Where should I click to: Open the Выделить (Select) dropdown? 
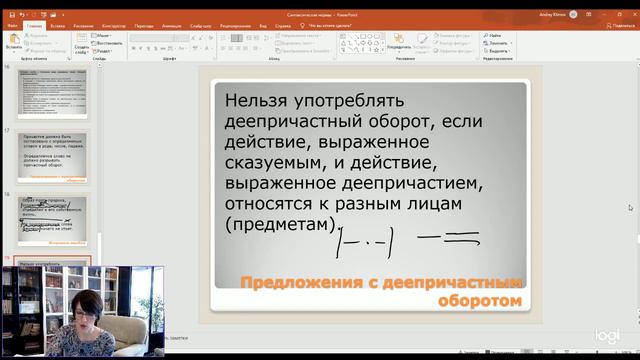(x=497, y=51)
